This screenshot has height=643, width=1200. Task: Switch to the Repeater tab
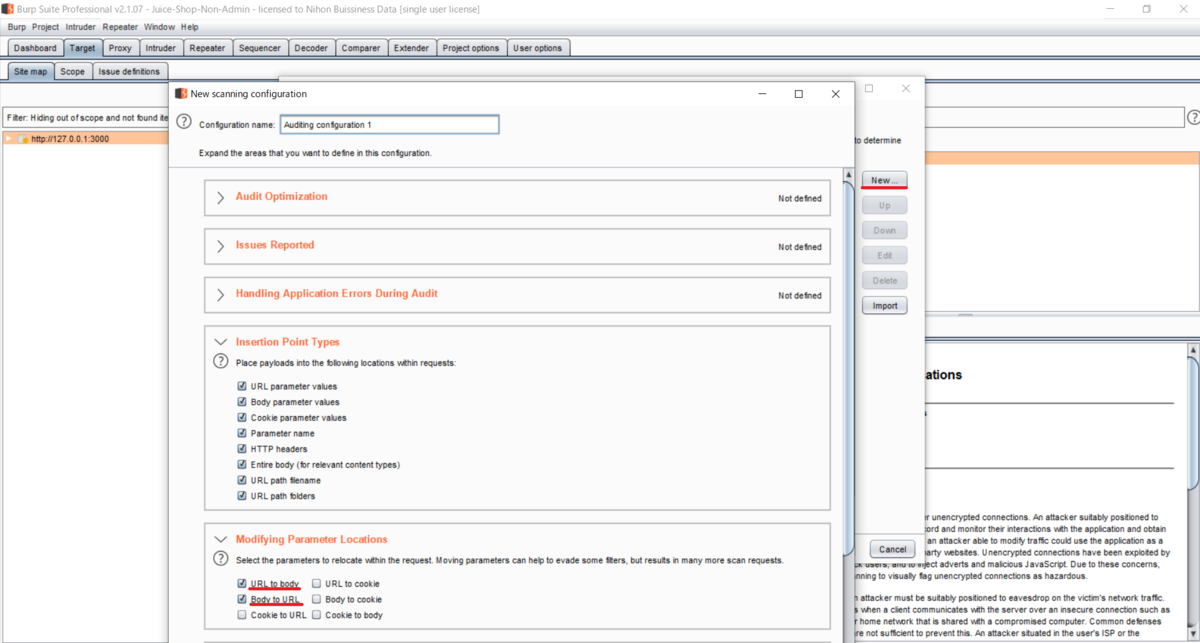pos(207,48)
